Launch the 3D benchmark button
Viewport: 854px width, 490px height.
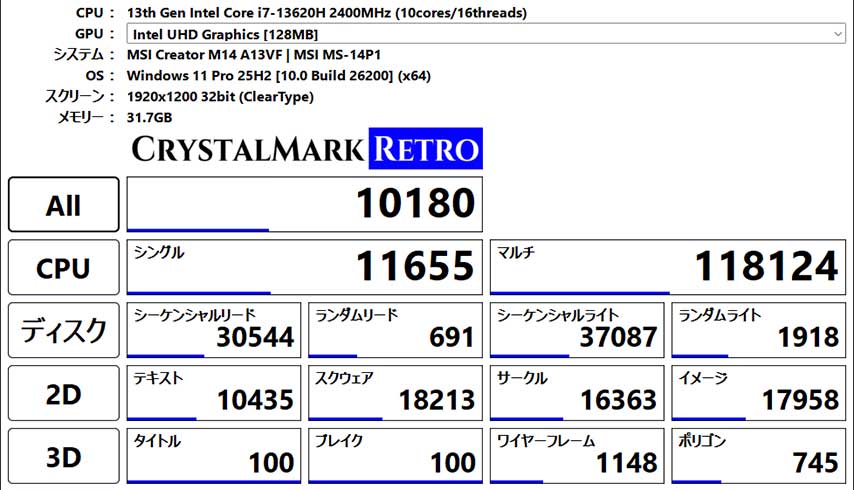[x=63, y=458]
